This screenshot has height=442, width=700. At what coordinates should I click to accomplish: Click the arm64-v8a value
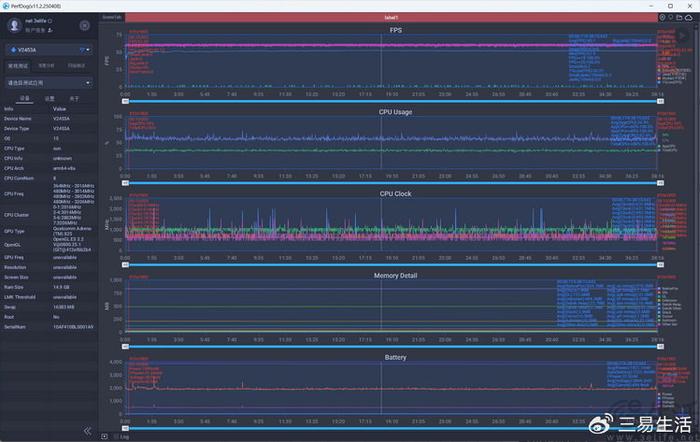pyautogui.click(x=64, y=168)
